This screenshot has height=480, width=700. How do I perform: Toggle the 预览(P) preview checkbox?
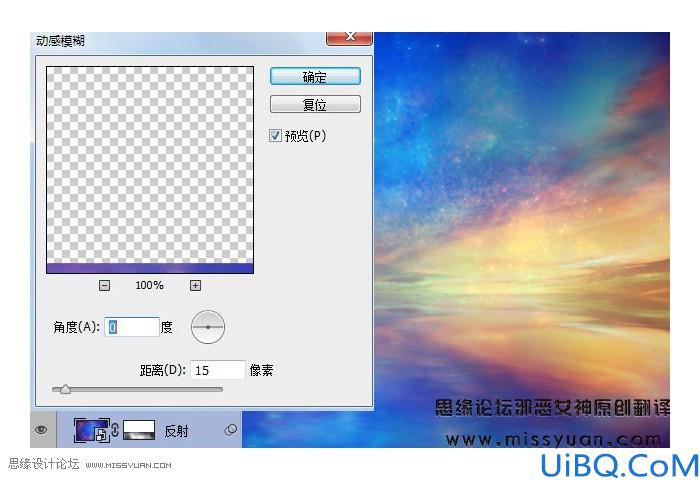275,135
